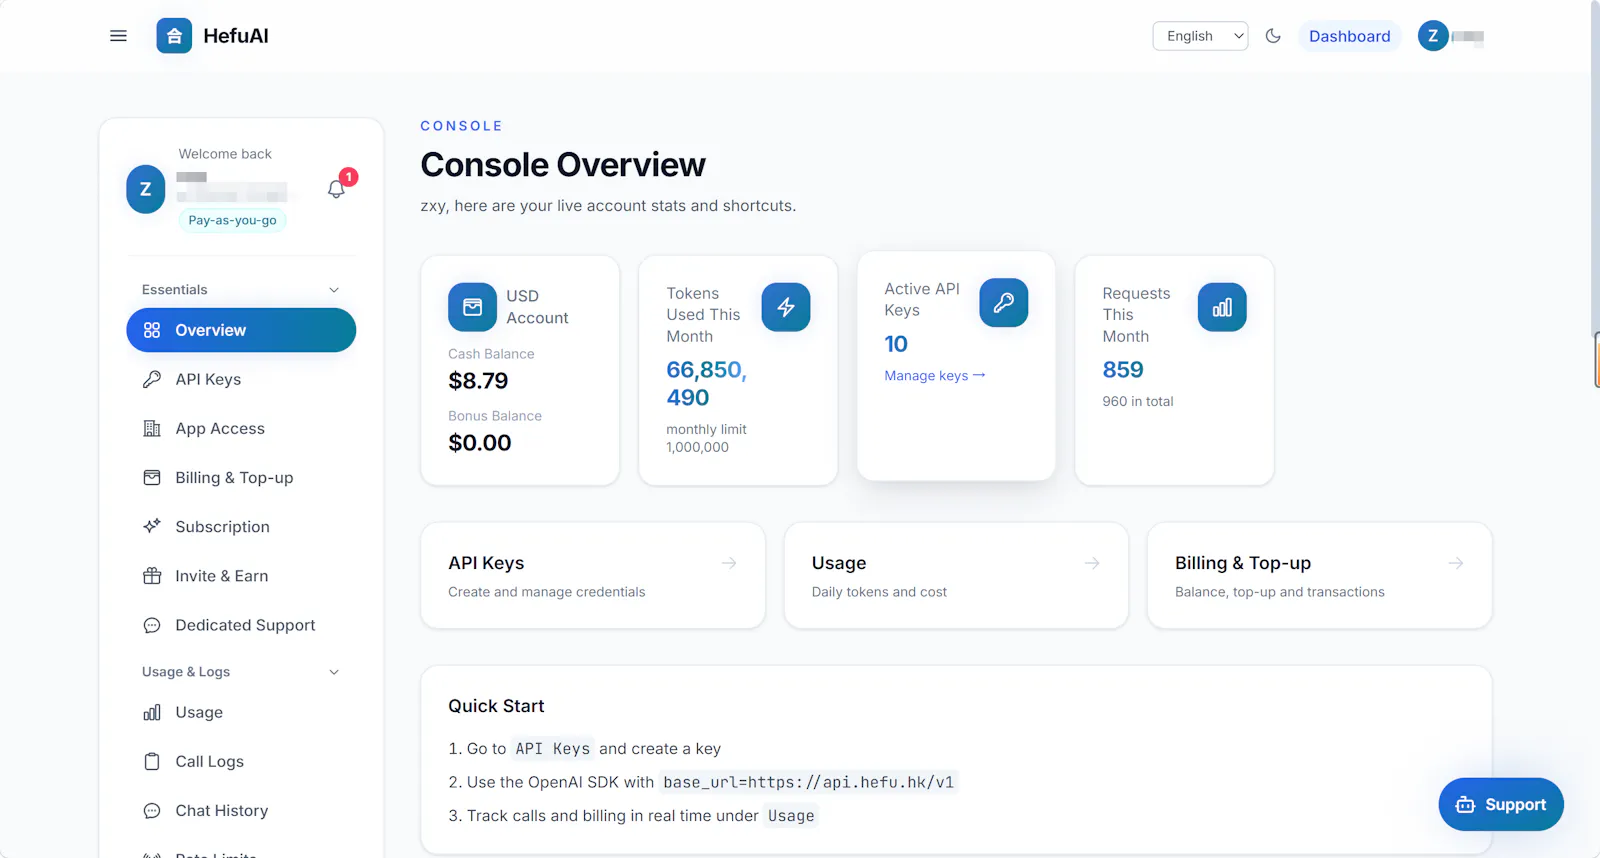Image resolution: width=1600 pixels, height=858 pixels.
Task: Open the API Keys shortcut card
Action: pos(593,576)
